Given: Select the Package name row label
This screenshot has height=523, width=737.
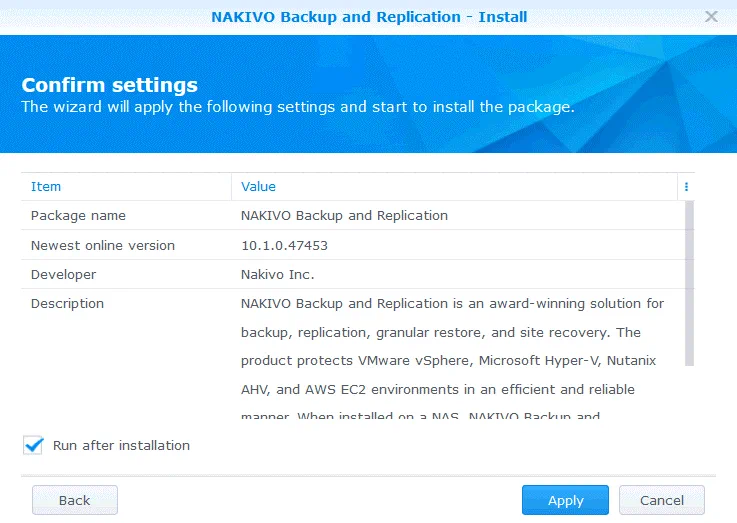Looking at the screenshot, I should click(78, 216).
